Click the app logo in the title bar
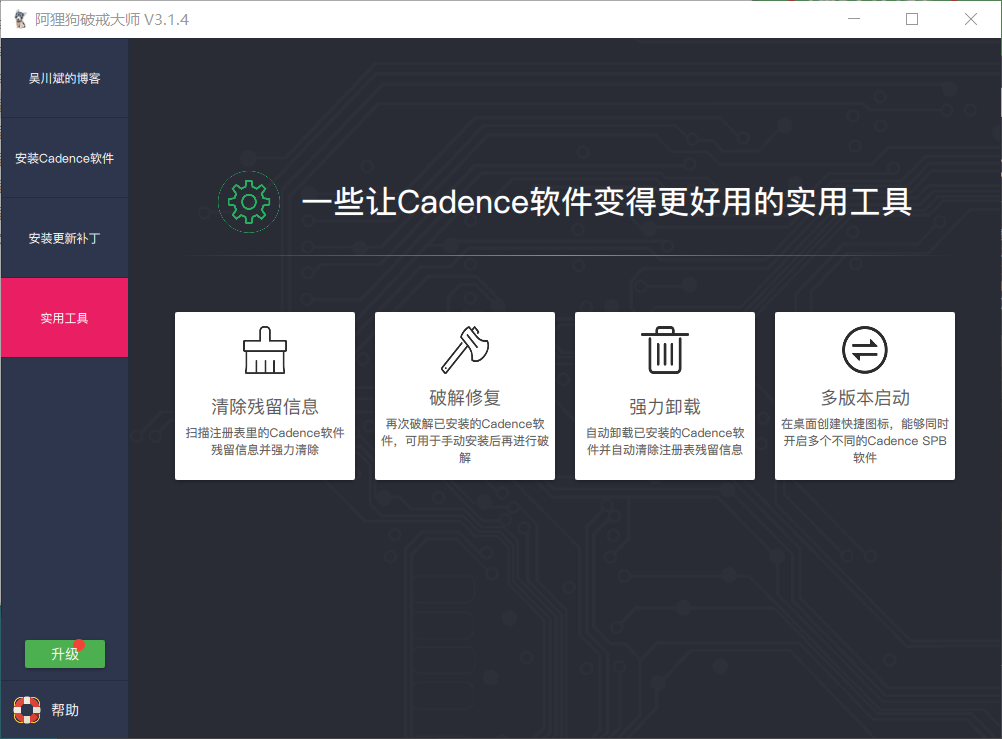This screenshot has width=1002, height=739. [x=17, y=18]
